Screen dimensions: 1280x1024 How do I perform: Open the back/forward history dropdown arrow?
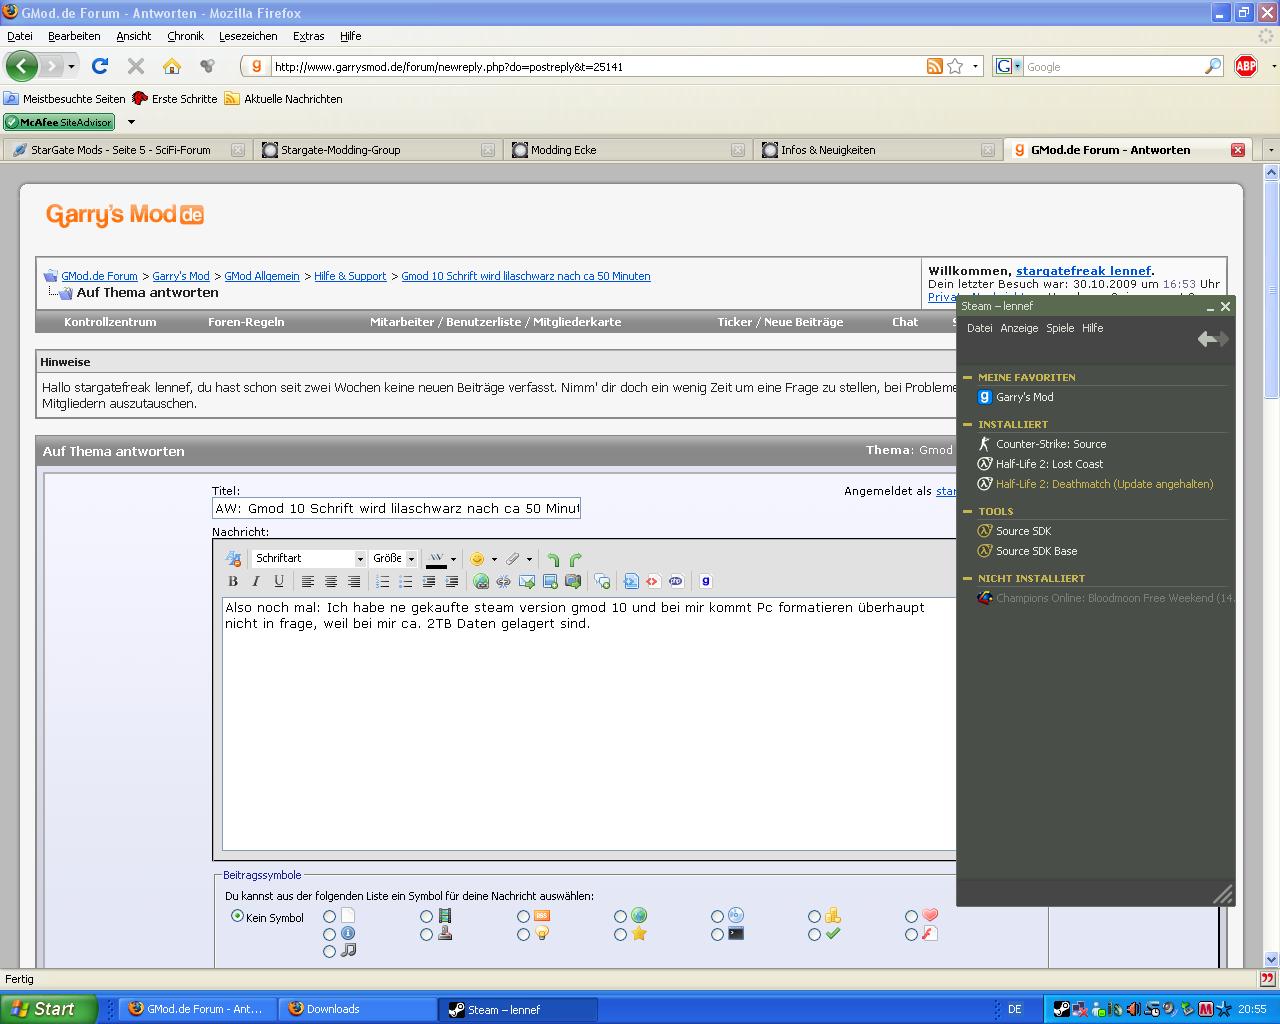(71, 66)
